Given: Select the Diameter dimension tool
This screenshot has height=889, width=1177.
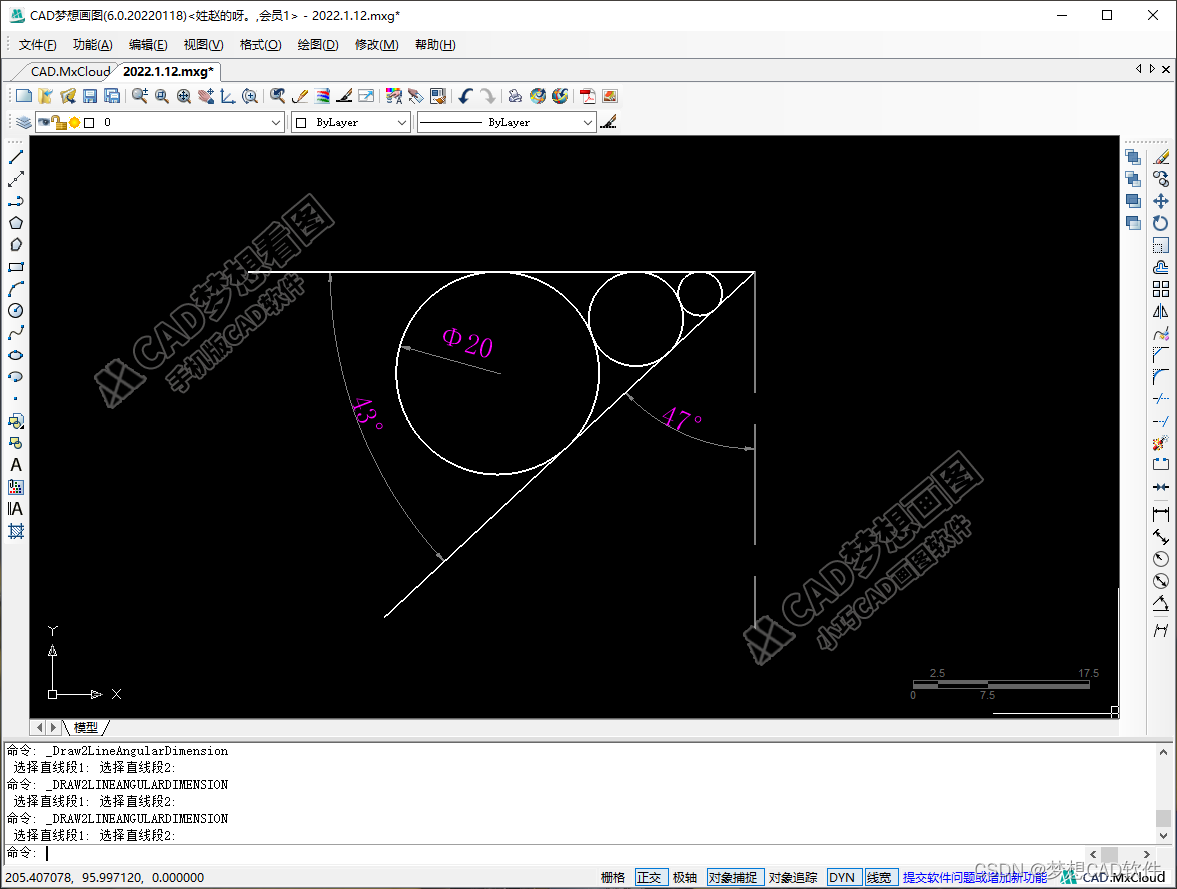Looking at the screenshot, I should coord(1160,580).
